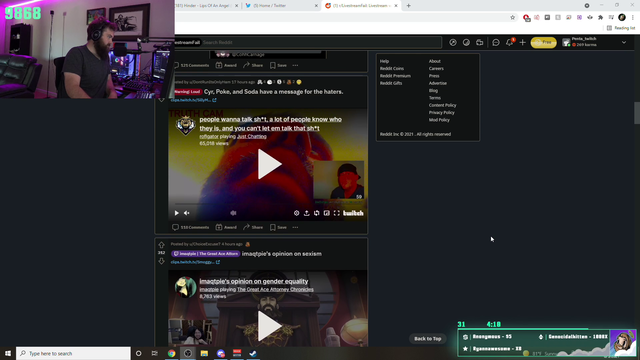This screenshot has width=640, height=360.
Task: Close the Home / Twitter tab
Action: 316,6
